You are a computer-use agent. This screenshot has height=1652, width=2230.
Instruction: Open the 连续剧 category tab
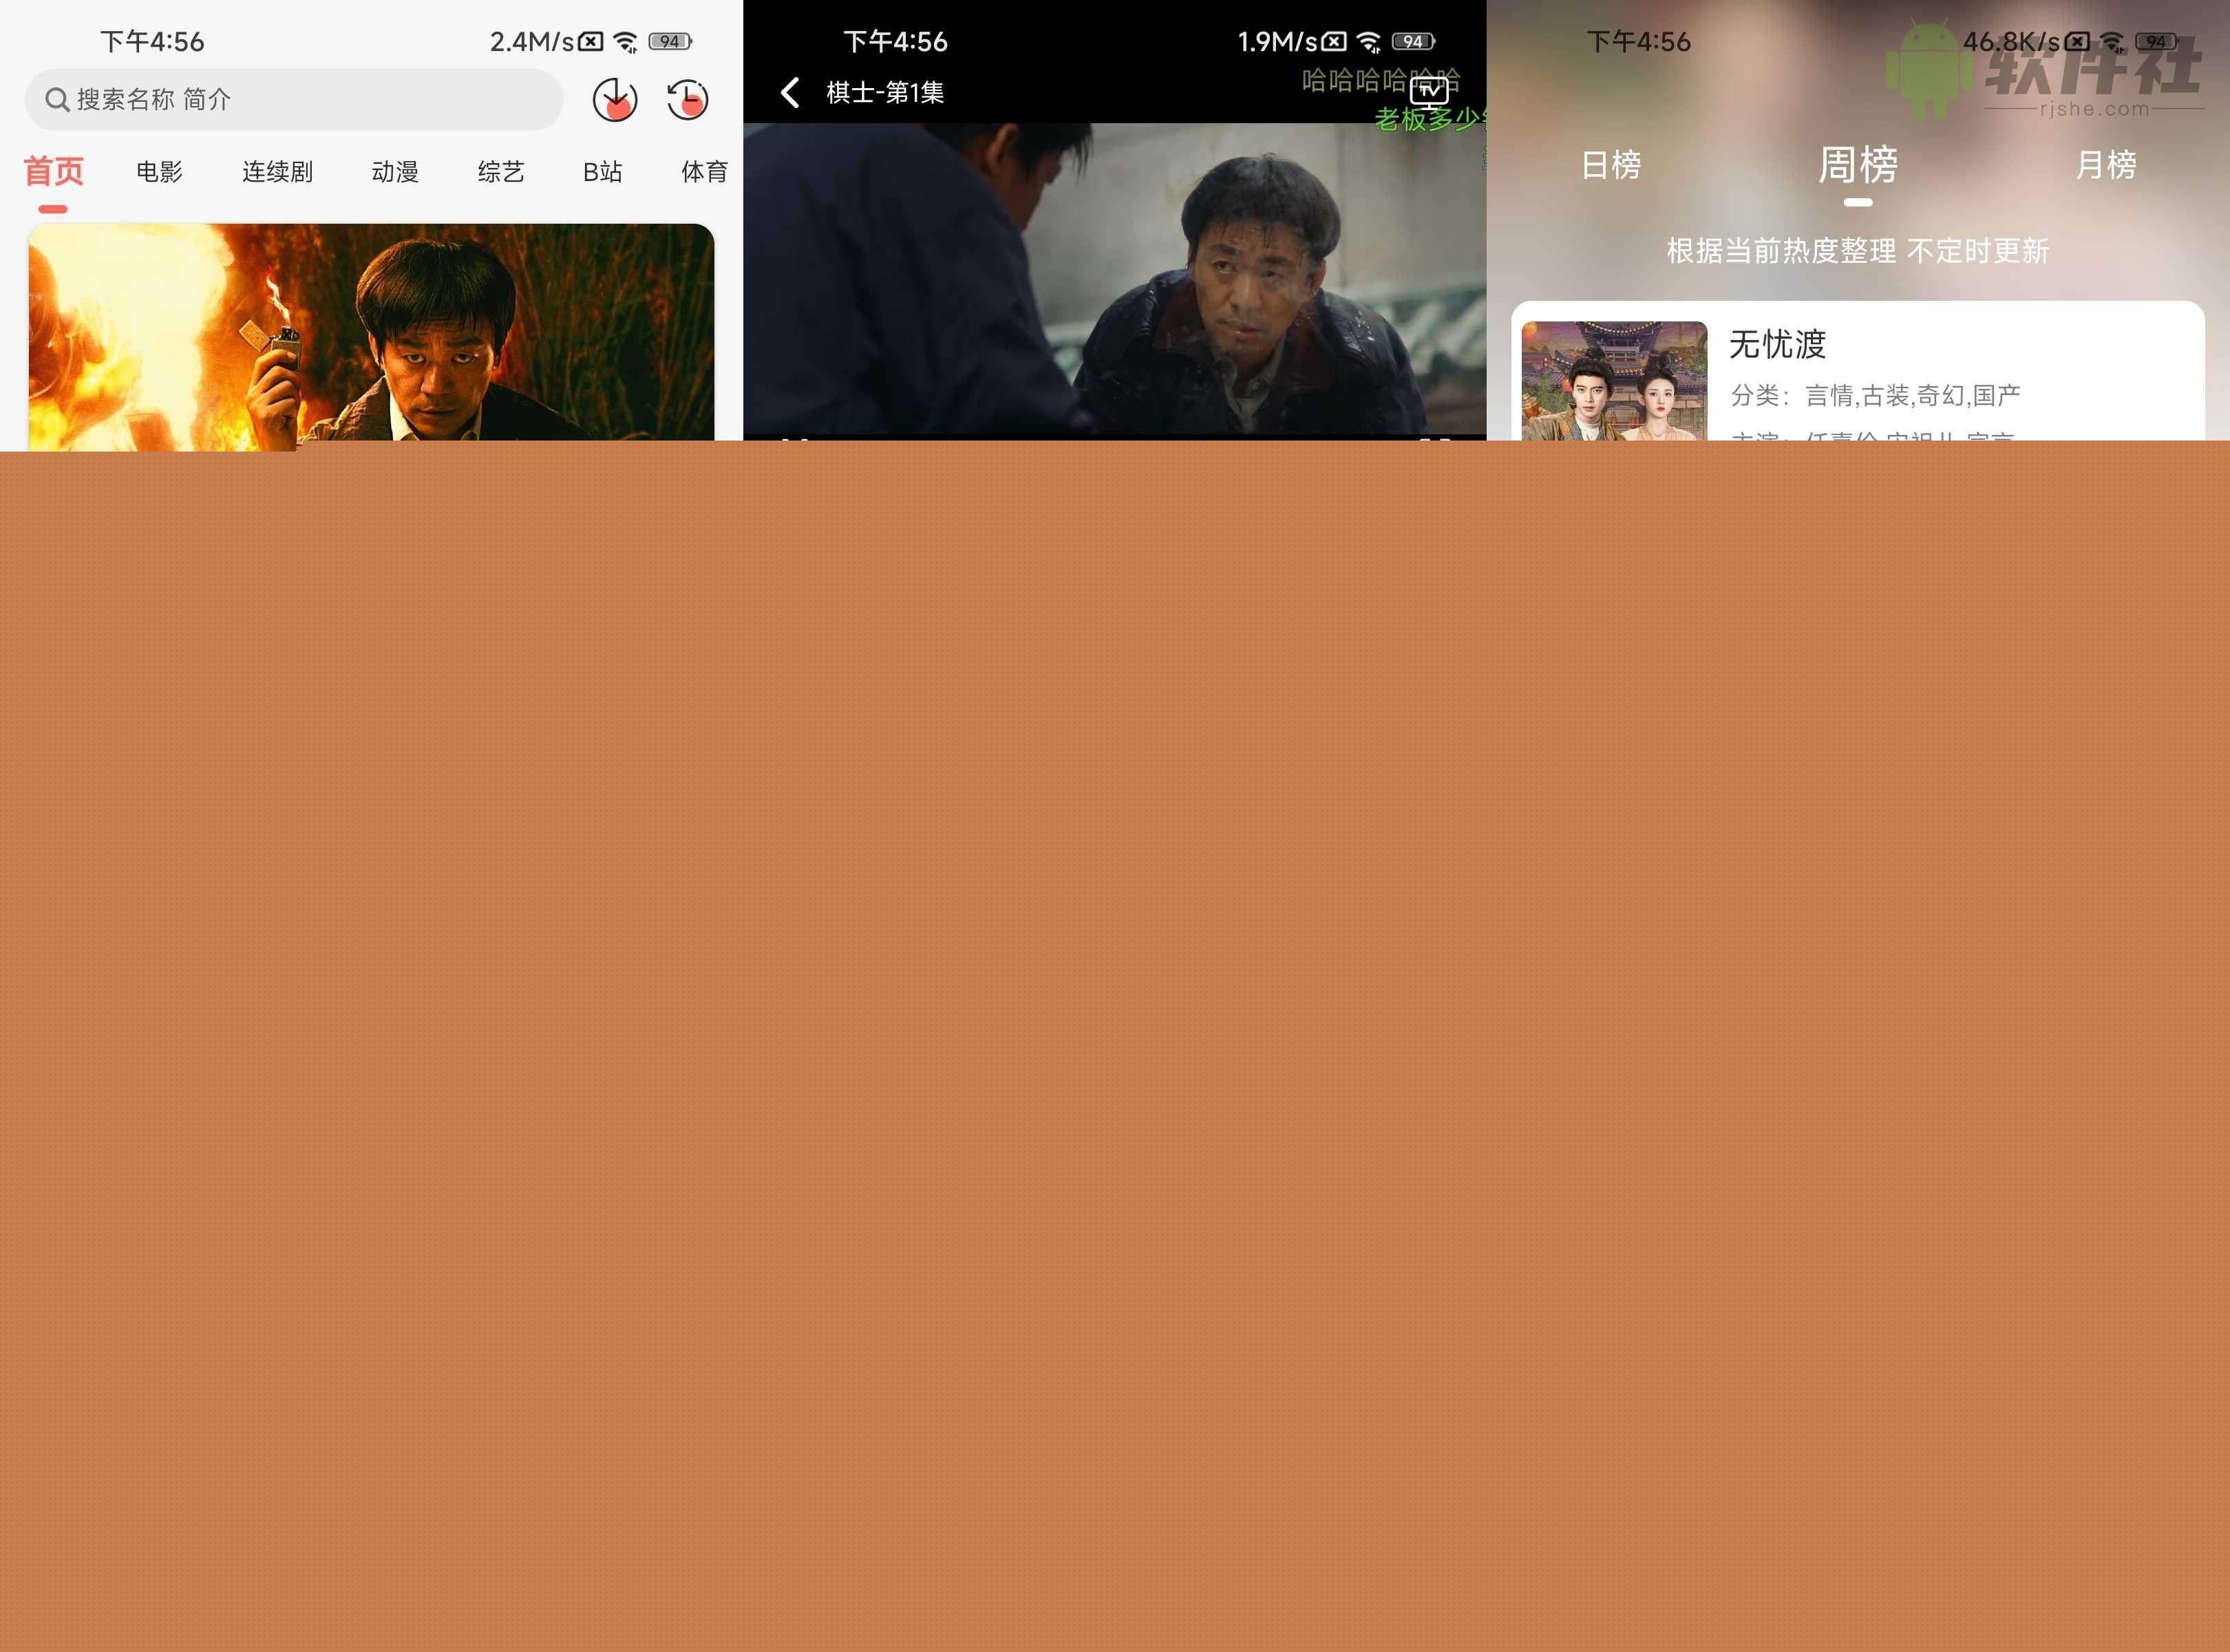[277, 172]
